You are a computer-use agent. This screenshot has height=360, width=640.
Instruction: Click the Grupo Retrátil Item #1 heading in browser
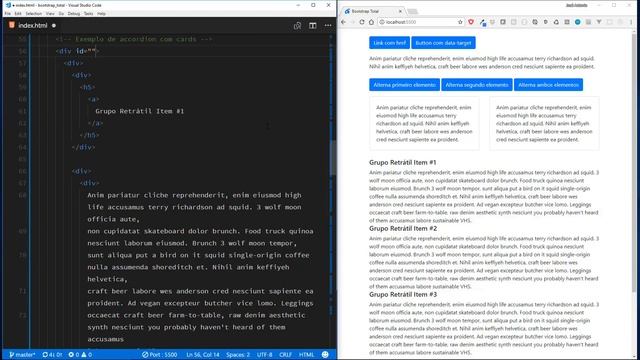click(402, 162)
